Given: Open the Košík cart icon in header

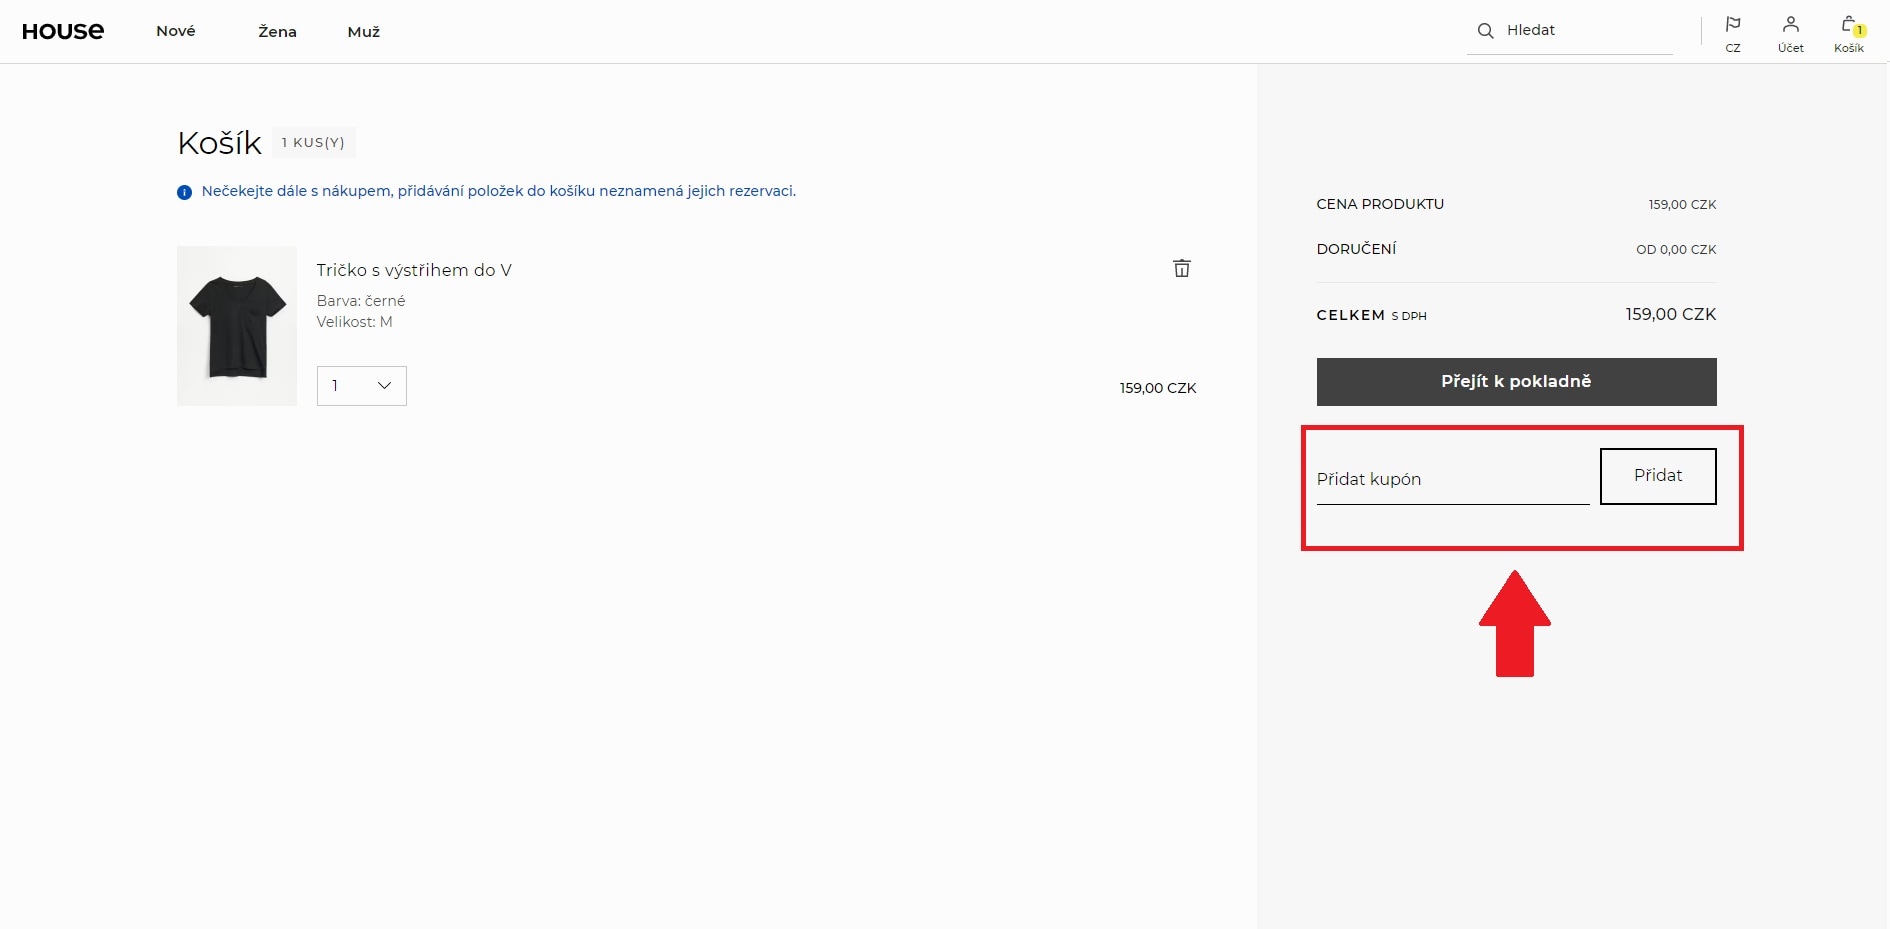Looking at the screenshot, I should point(1848,32).
